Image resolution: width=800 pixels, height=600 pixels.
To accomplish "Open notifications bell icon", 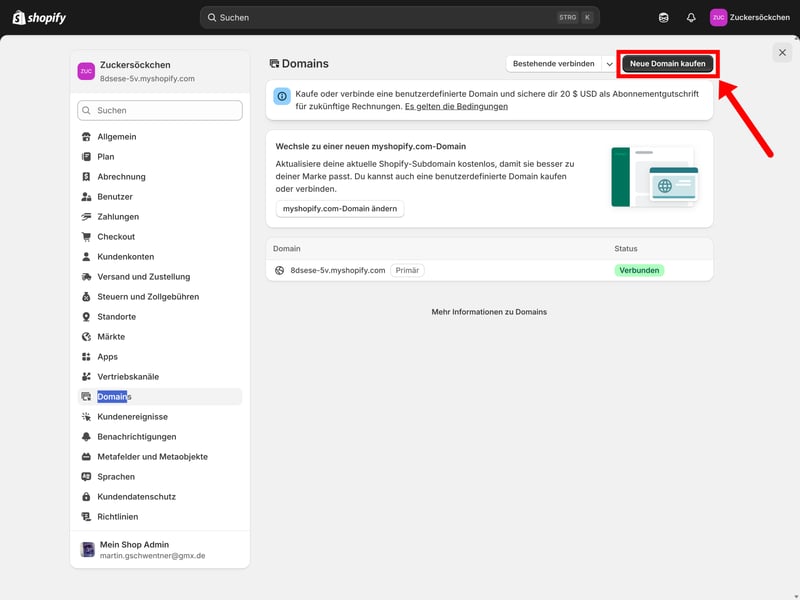I will tap(691, 17).
